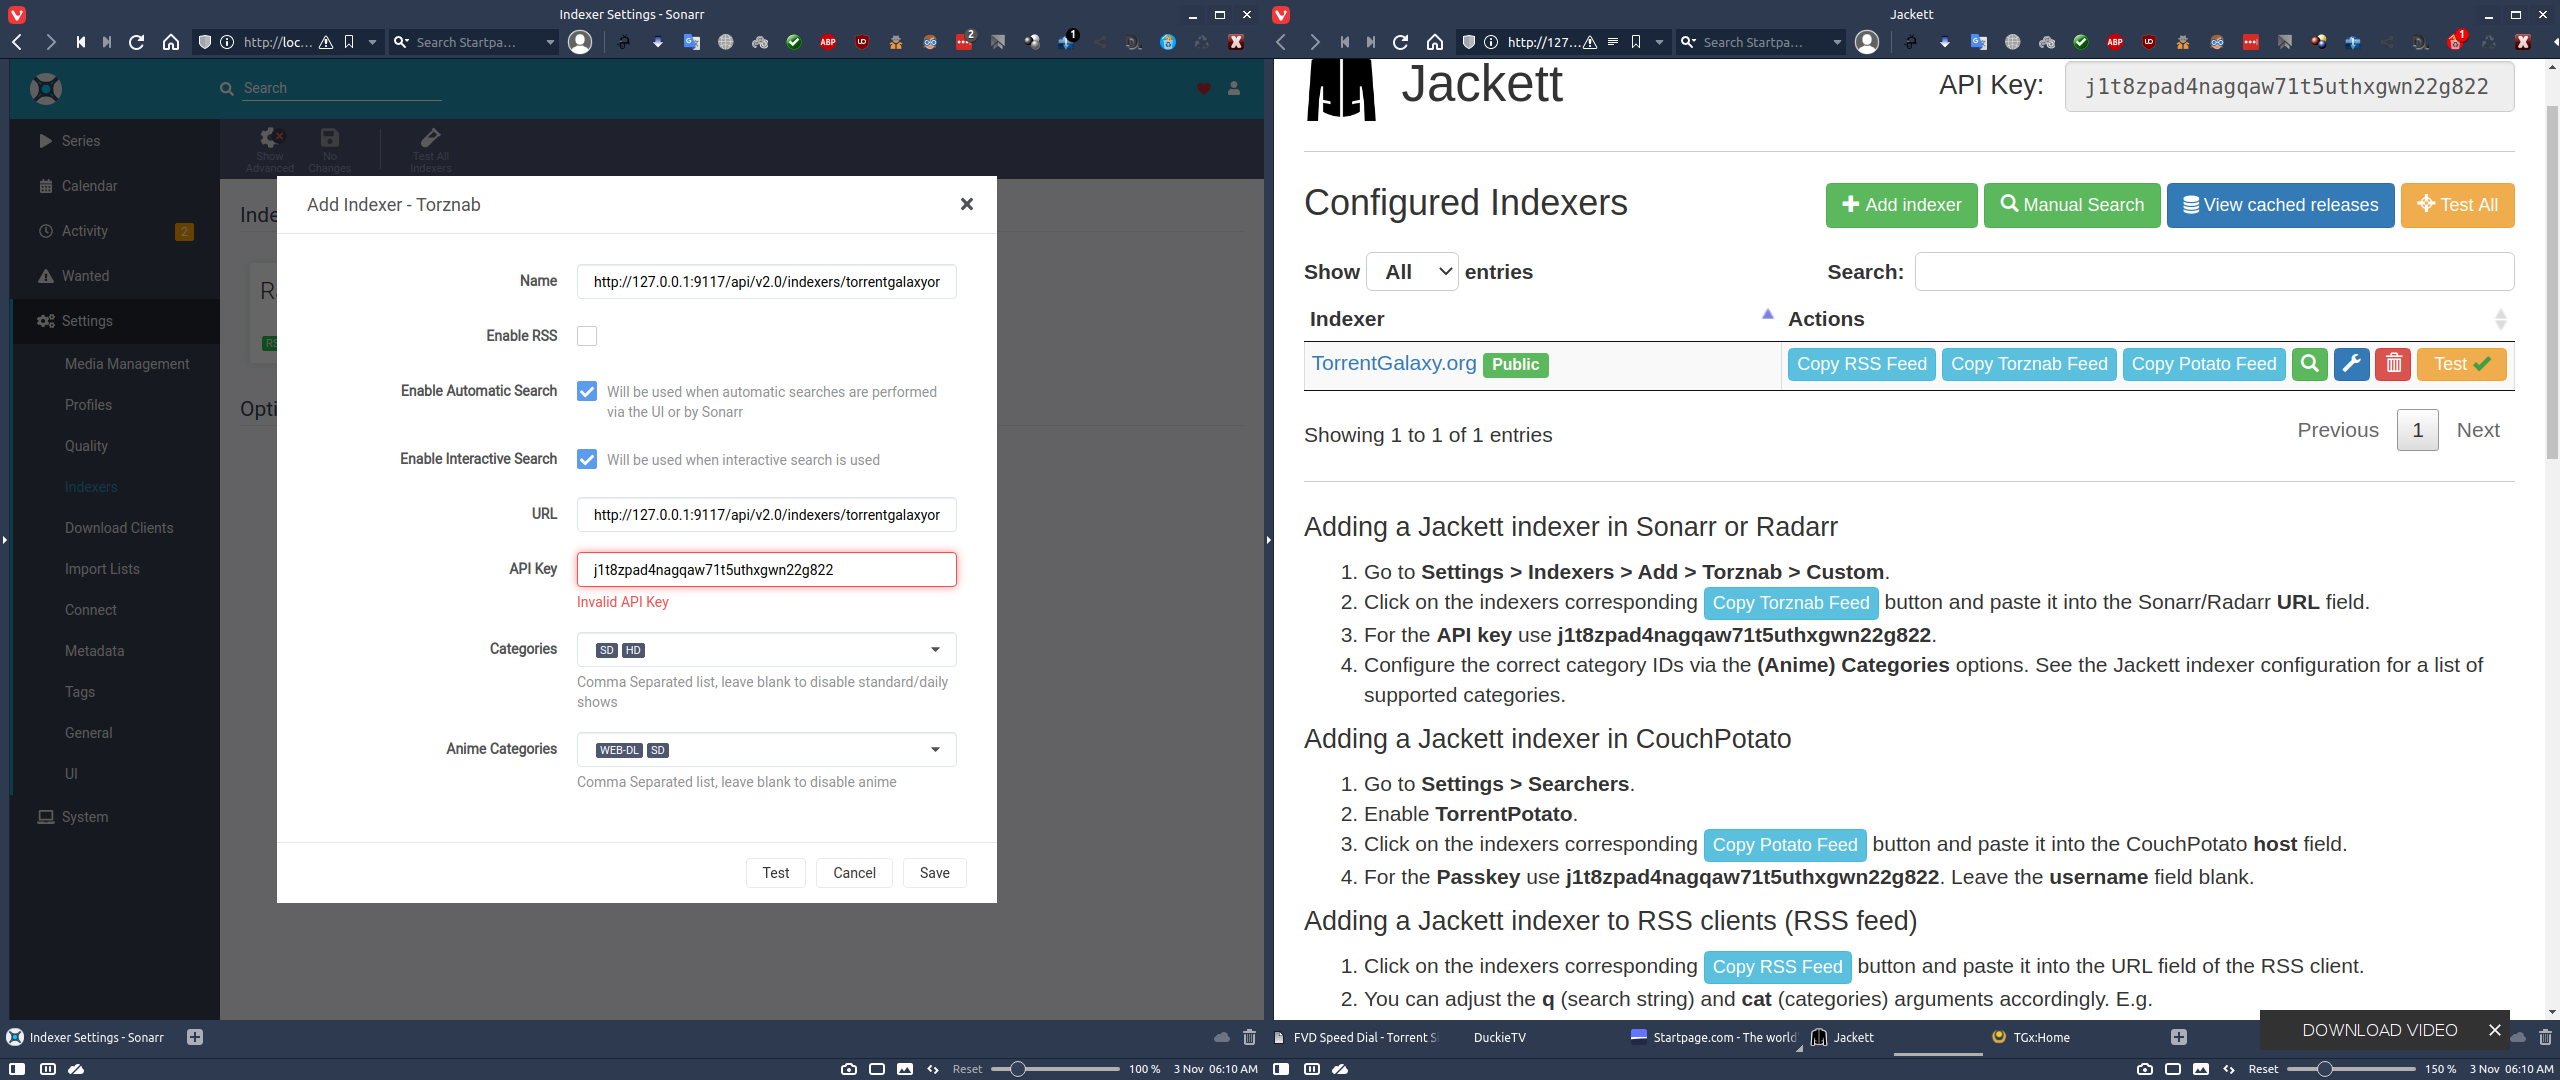Open a new tab in the Jackett window tab bar
The image size is (2560, 1080).
pyautogui.click(x=2179, y=1037)
